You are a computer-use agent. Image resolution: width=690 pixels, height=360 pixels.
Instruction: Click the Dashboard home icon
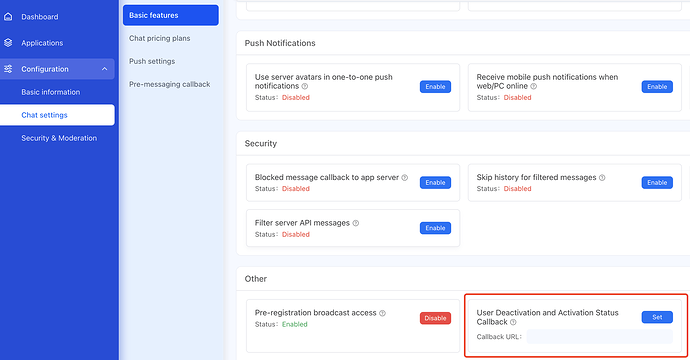click(8, 17)
